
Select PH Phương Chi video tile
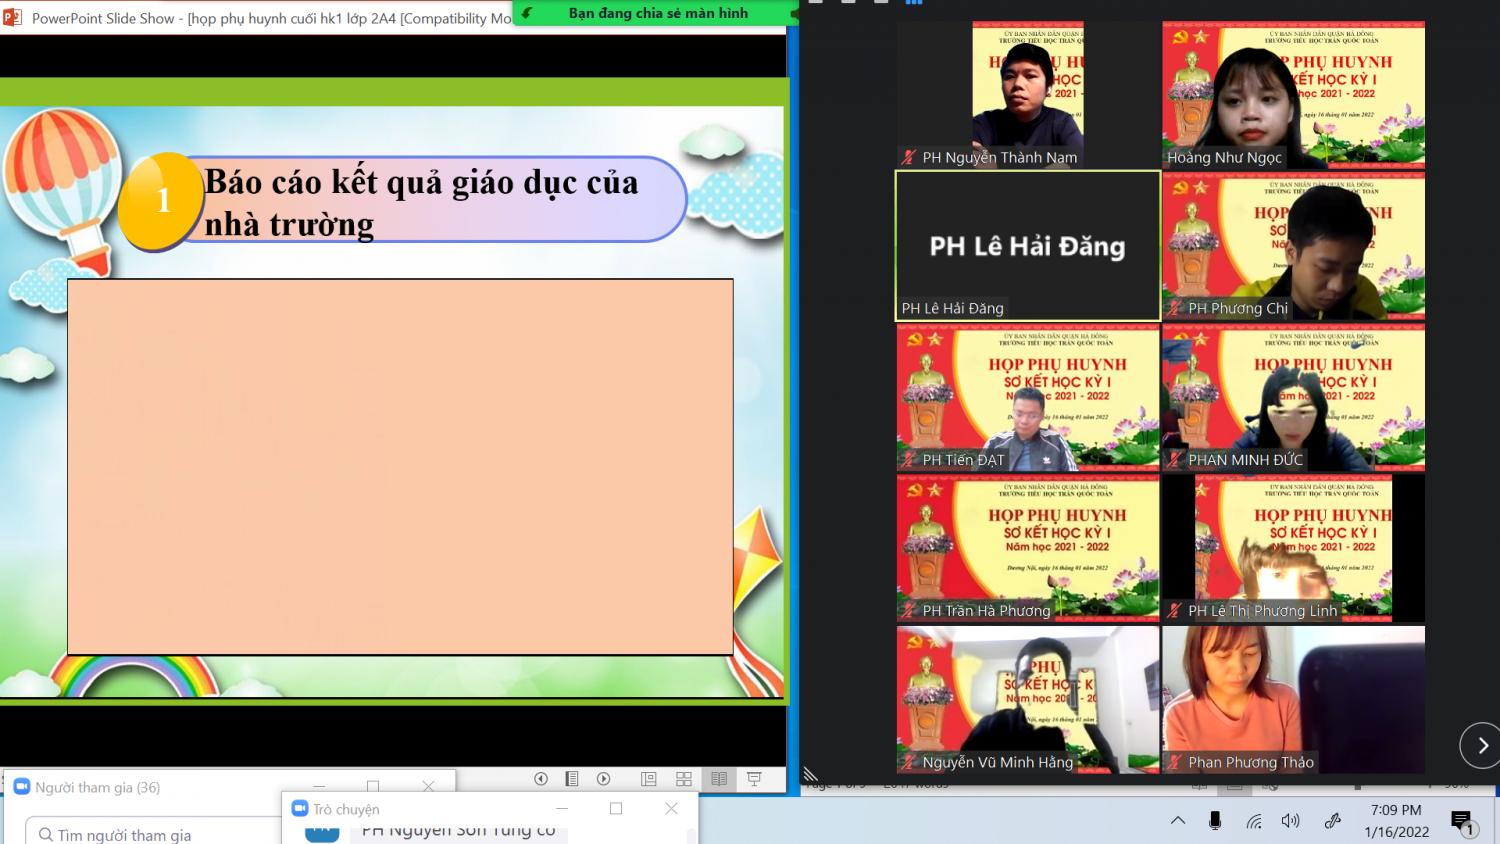click(x=1294, y=246)
